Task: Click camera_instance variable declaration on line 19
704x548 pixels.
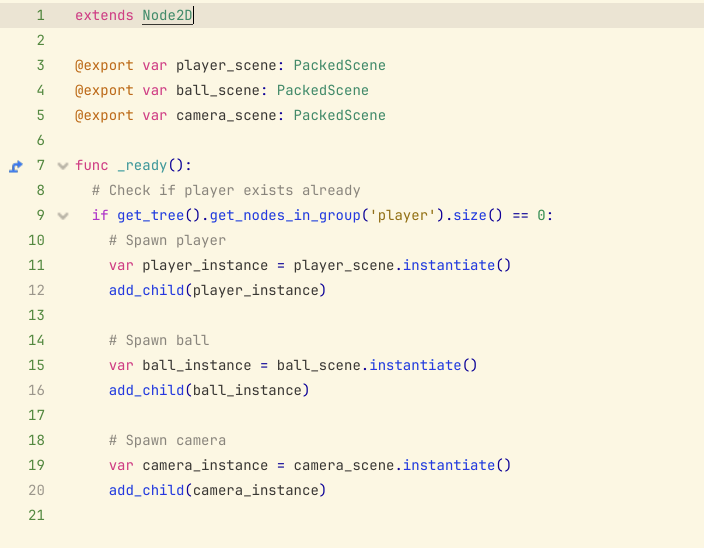Action: pyautogui.click(x=205, y=465)
